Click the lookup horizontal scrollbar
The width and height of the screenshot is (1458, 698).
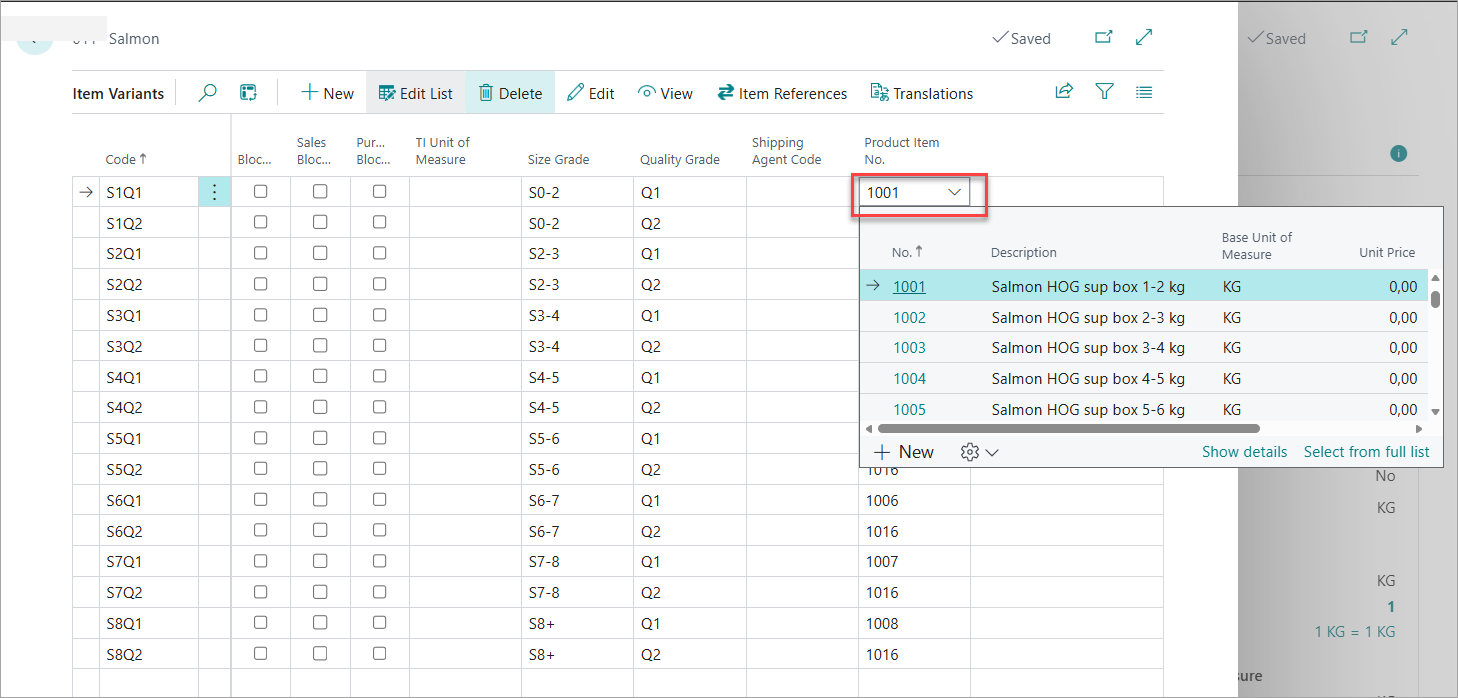pyautogui.click(x=1067, y=428)
